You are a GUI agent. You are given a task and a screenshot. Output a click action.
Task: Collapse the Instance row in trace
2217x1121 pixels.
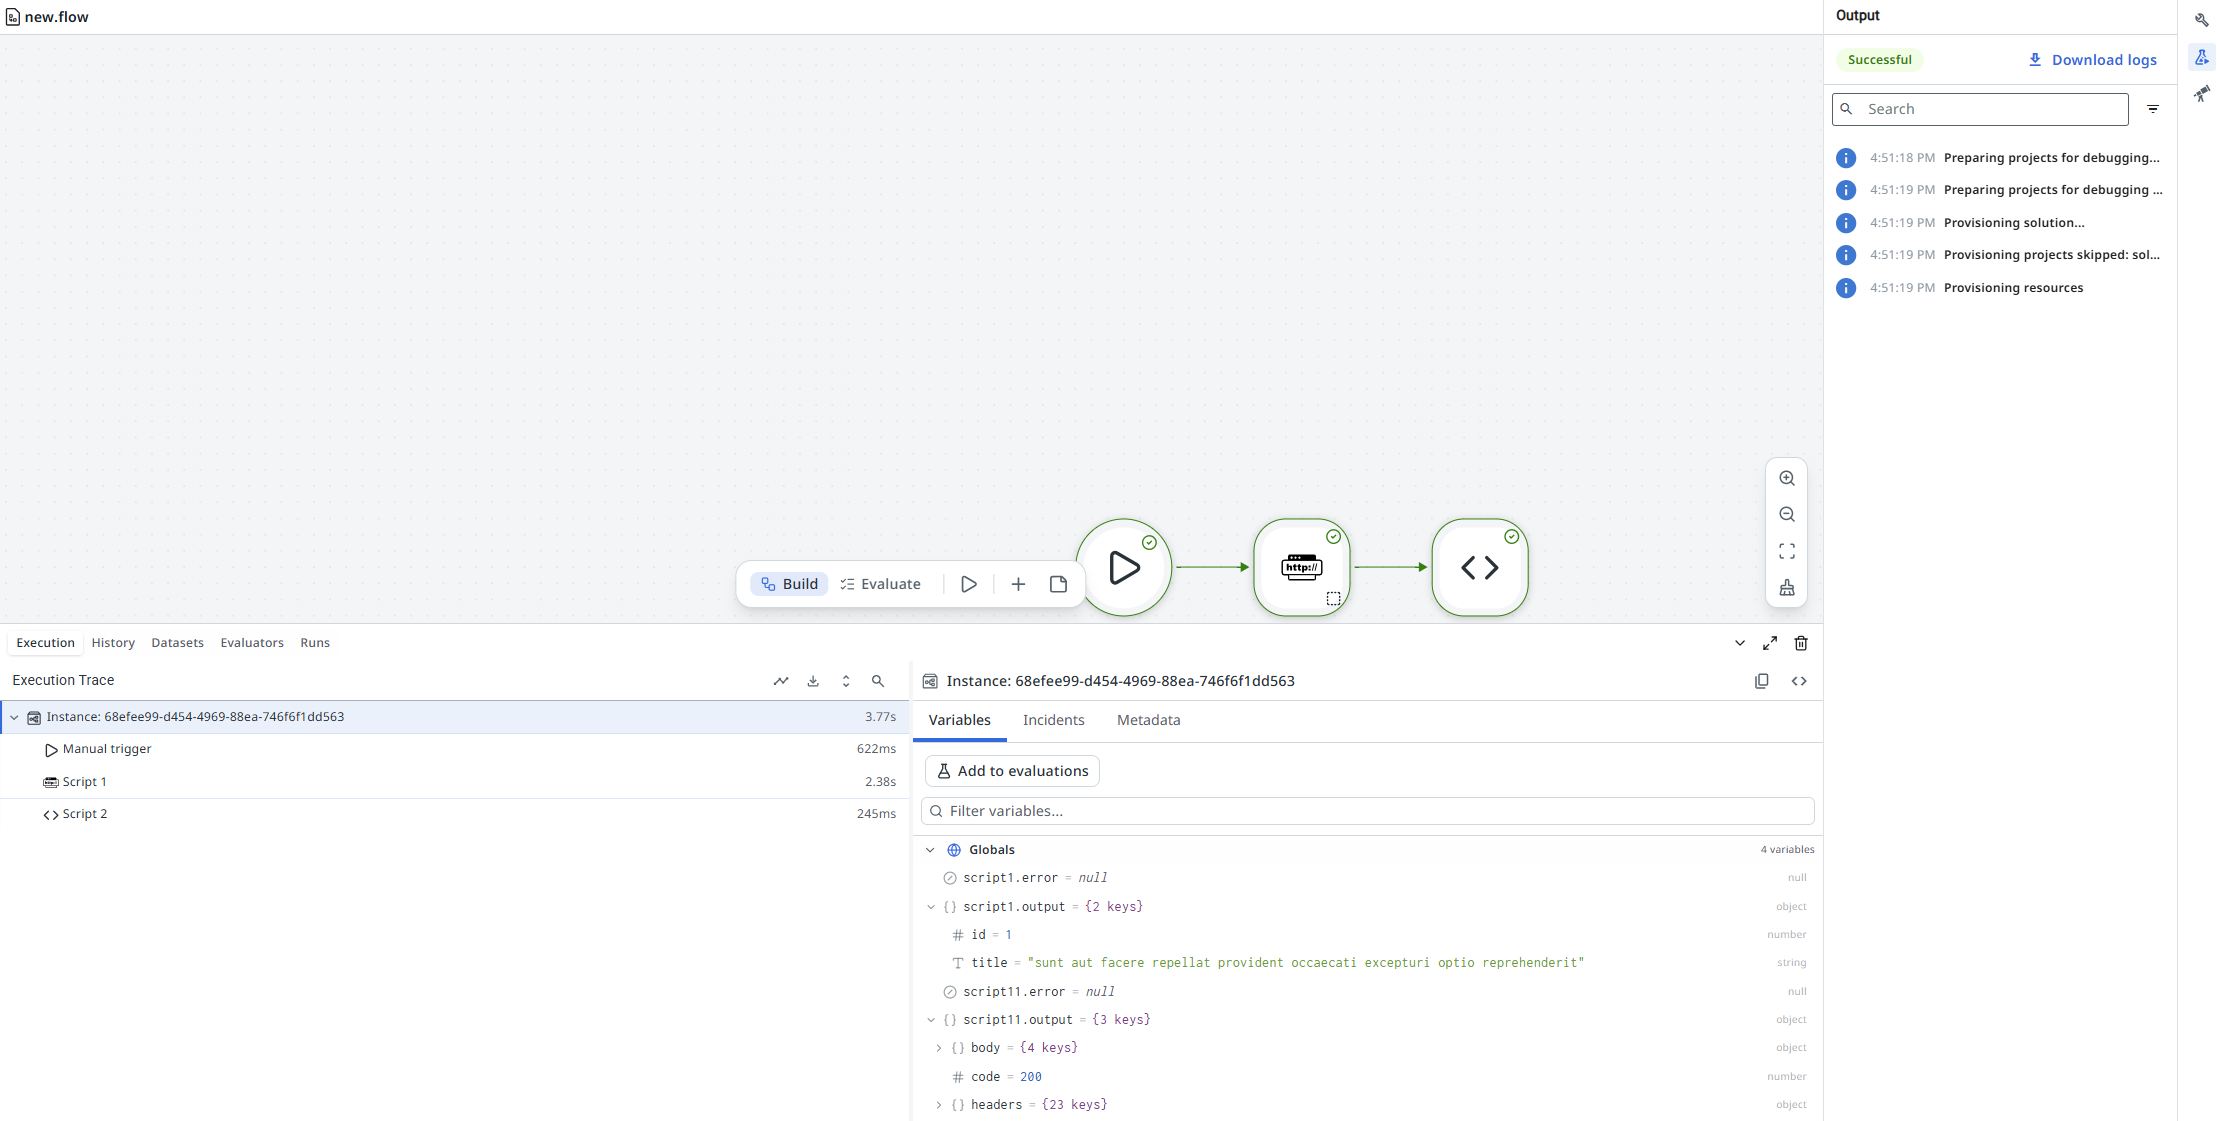(x=14, y=717)
